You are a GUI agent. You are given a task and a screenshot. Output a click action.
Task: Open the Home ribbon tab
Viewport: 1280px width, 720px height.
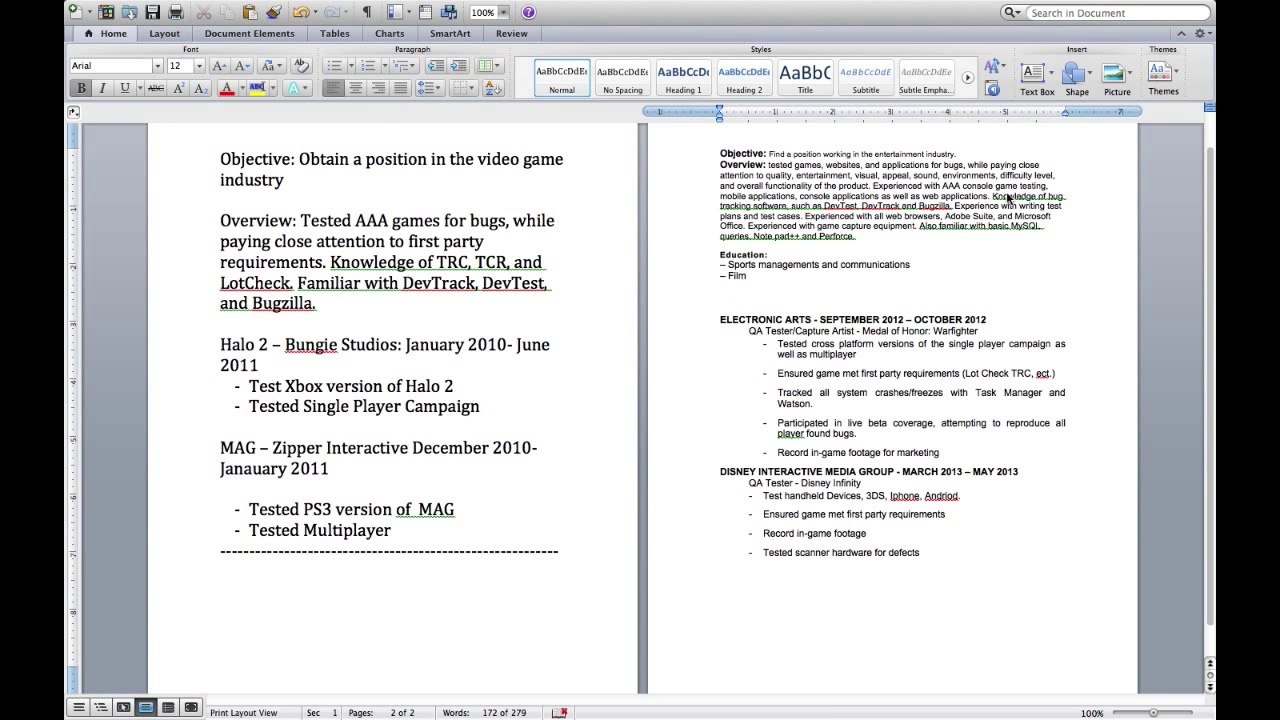tap(106, 33)
